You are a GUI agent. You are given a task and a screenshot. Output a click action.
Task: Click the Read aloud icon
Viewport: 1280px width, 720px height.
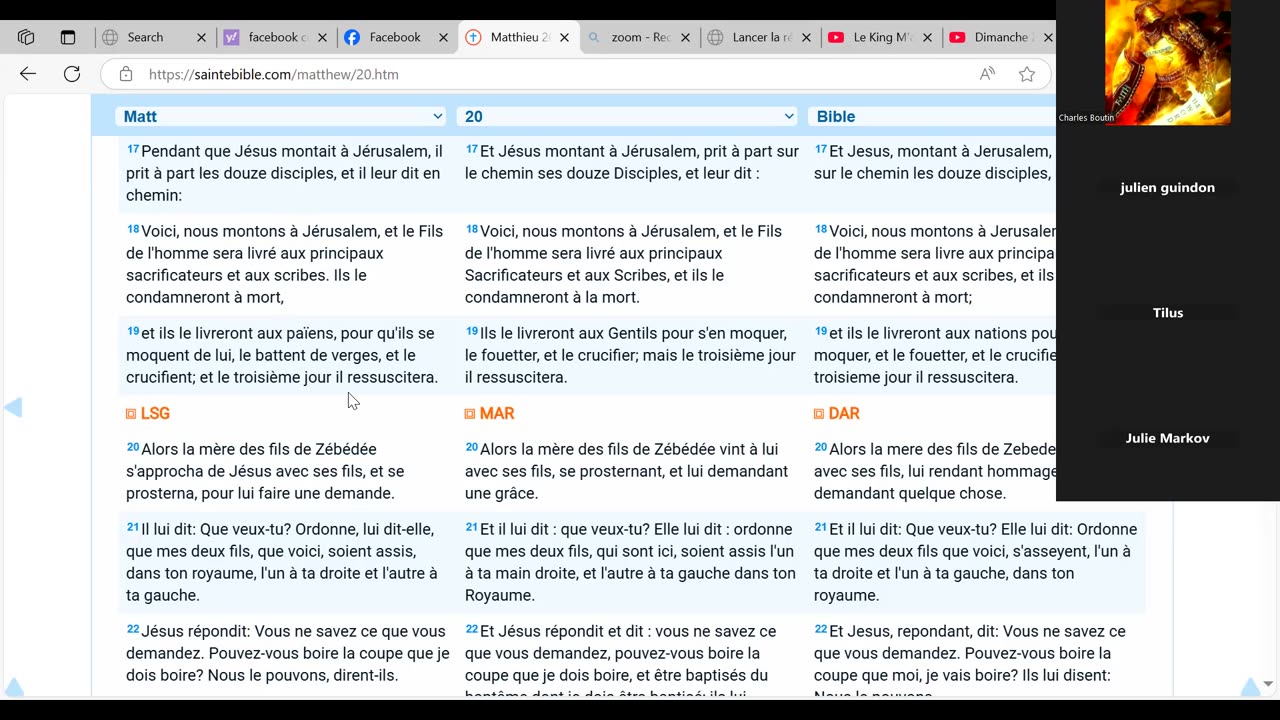[987, 74]
